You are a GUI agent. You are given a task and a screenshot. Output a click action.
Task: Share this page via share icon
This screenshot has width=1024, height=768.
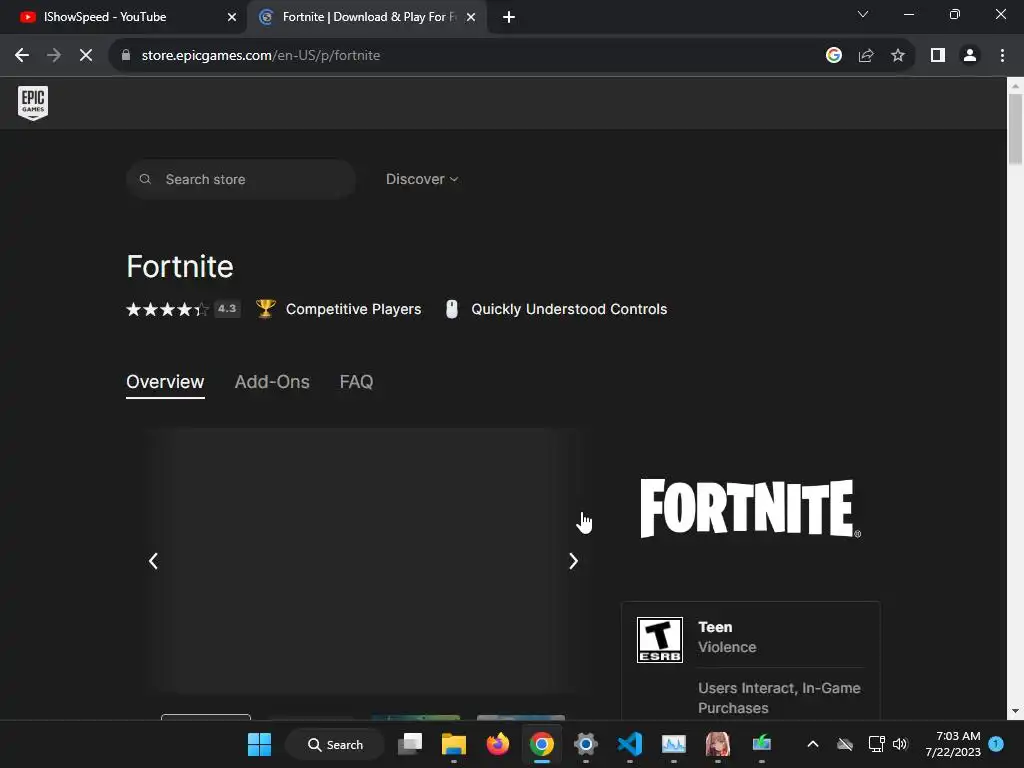[866, 56]
